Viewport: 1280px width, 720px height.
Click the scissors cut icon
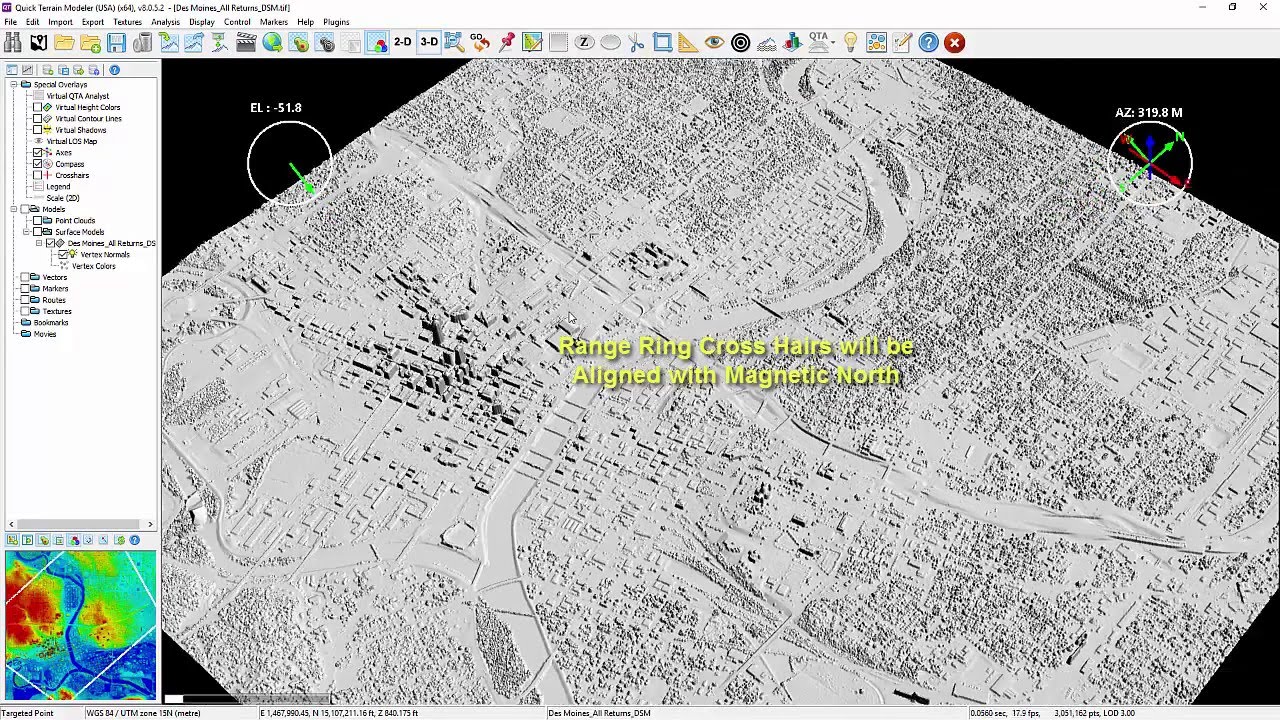pos(636,42)
